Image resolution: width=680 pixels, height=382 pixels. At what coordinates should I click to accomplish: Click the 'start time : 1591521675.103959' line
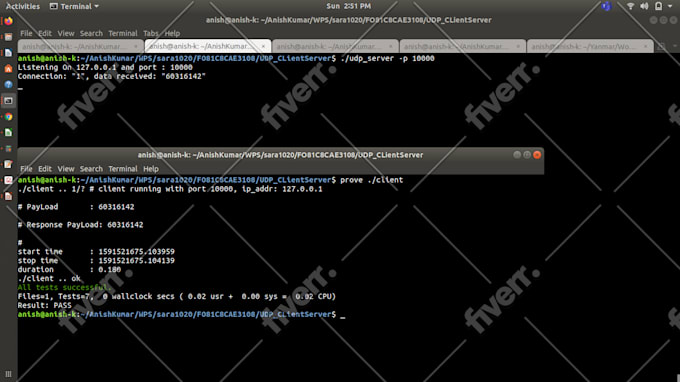(96, 251)
